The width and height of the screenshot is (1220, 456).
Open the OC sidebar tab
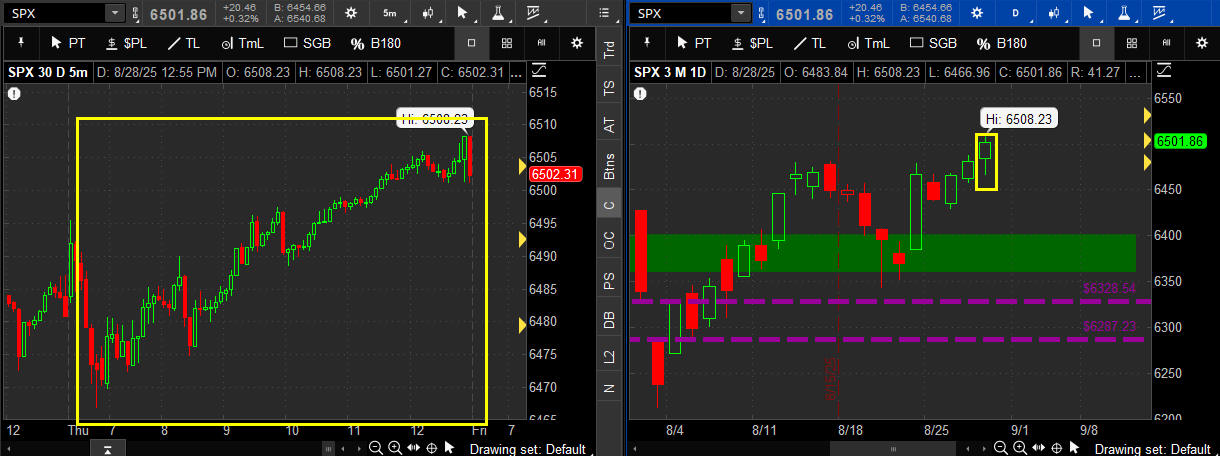tap(609, 241)
